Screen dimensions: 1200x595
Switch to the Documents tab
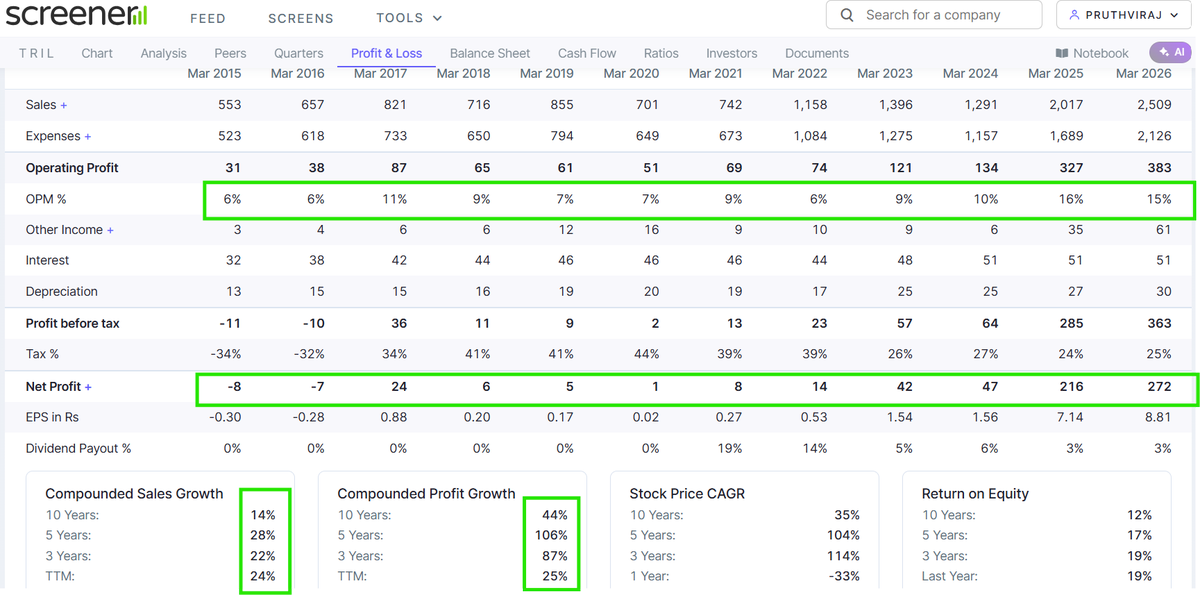[817, 53]
